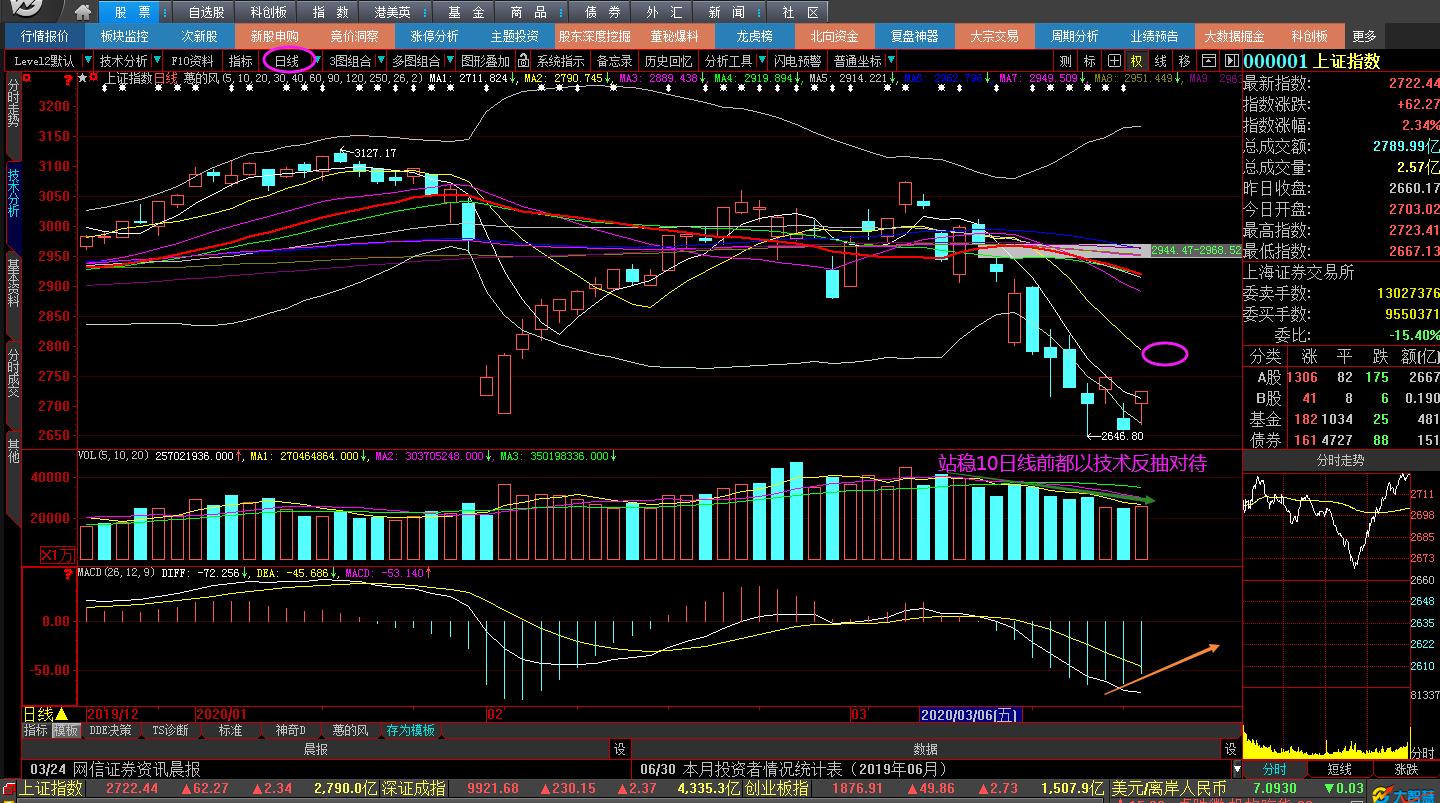The height and width of the screenshot is (803, 1440).
Task: Expand the 普通坐标 dropdown
Action: tap(889, 61)
